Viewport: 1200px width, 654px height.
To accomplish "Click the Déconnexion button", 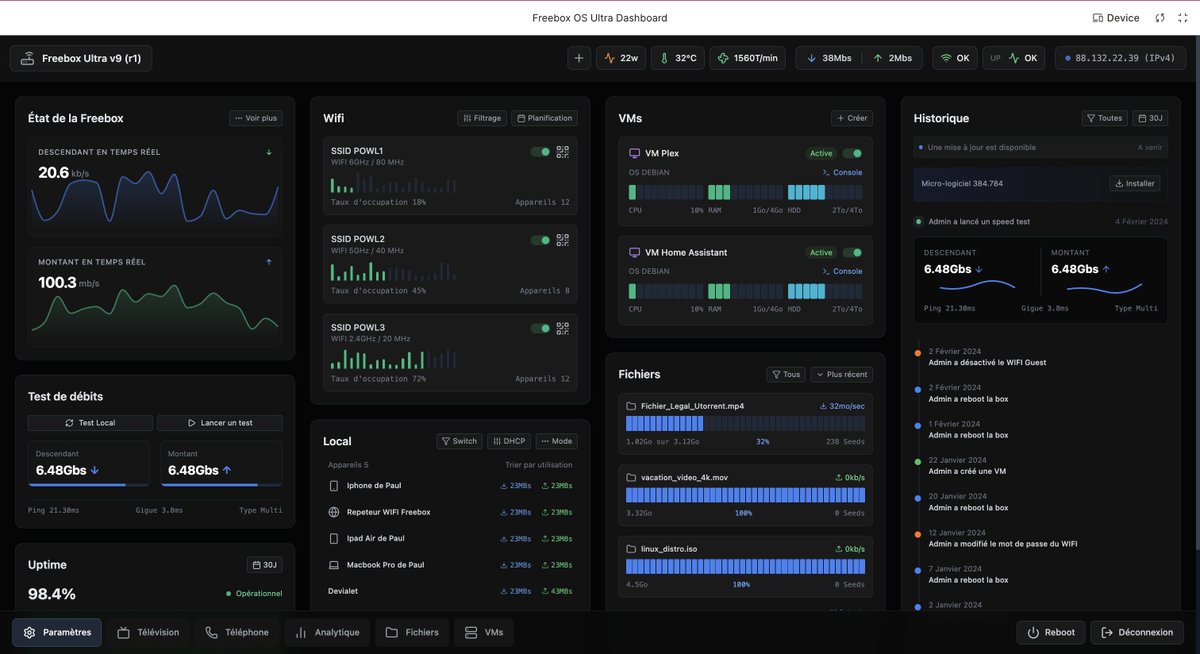I will click(x=1137, y=632).
